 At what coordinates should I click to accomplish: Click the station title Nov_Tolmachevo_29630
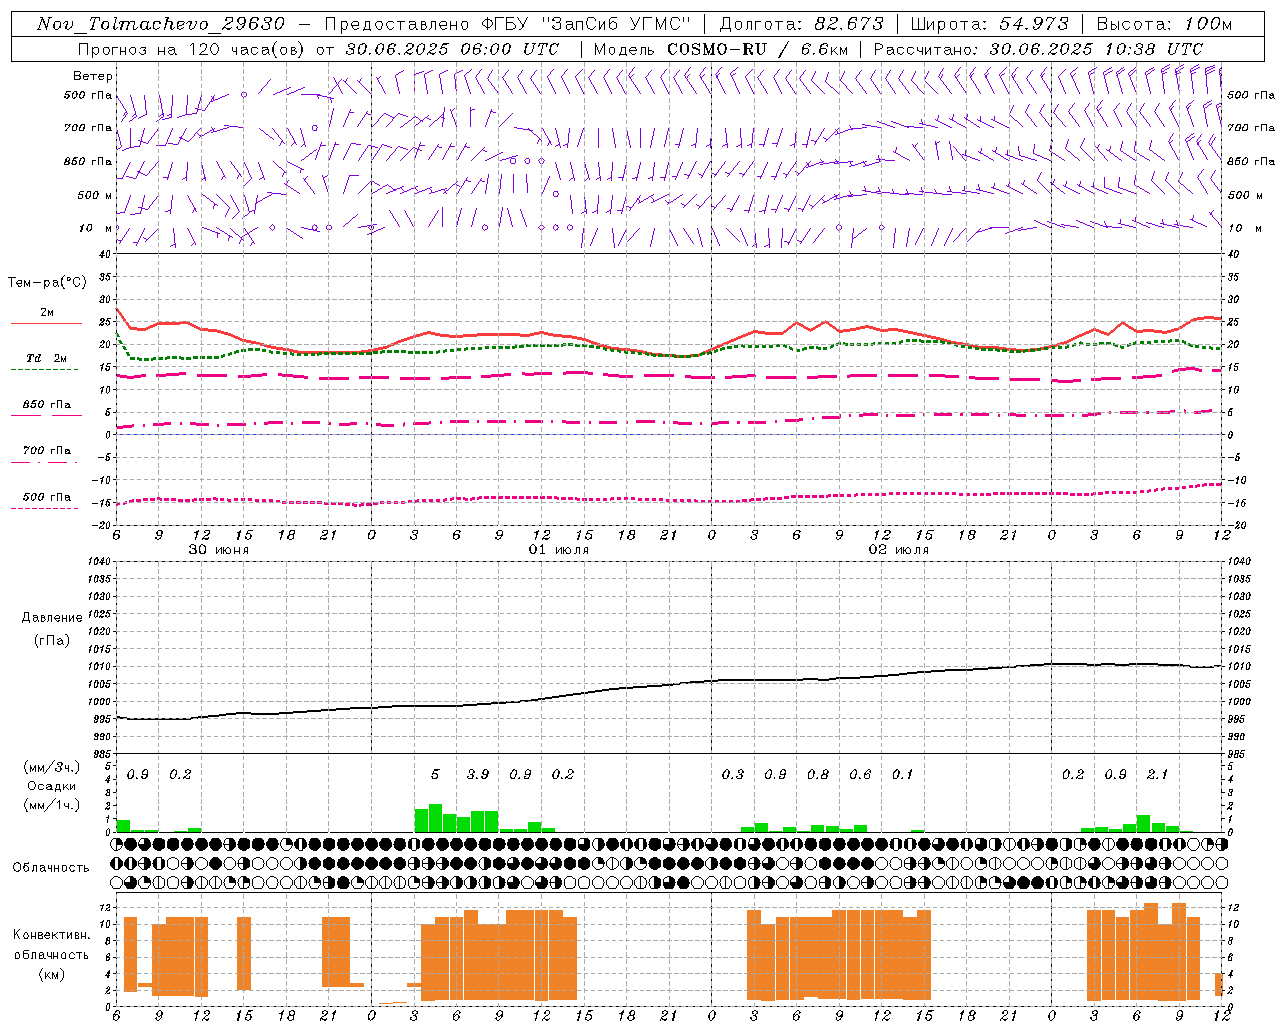pyautogui.click(x=161, y=24)
